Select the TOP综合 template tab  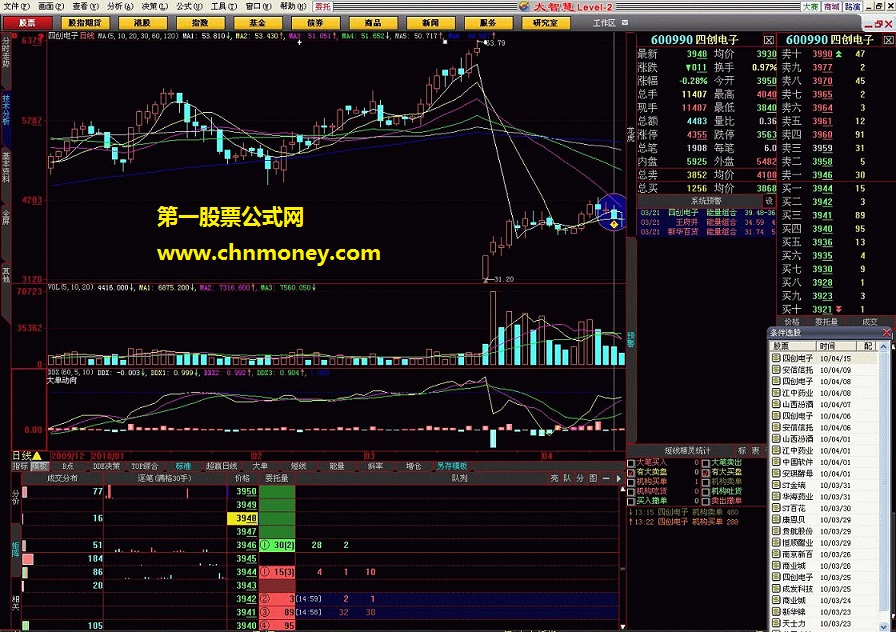[145, 466]
